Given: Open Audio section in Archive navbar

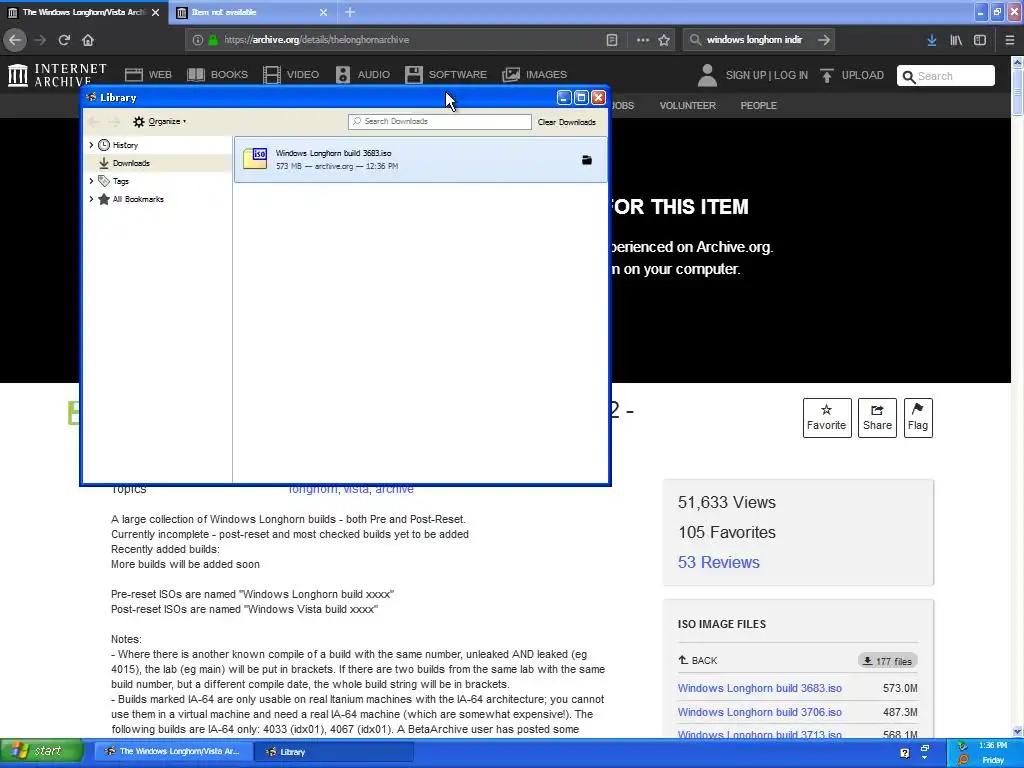Looking at the screenshot, I should (362, 74).
